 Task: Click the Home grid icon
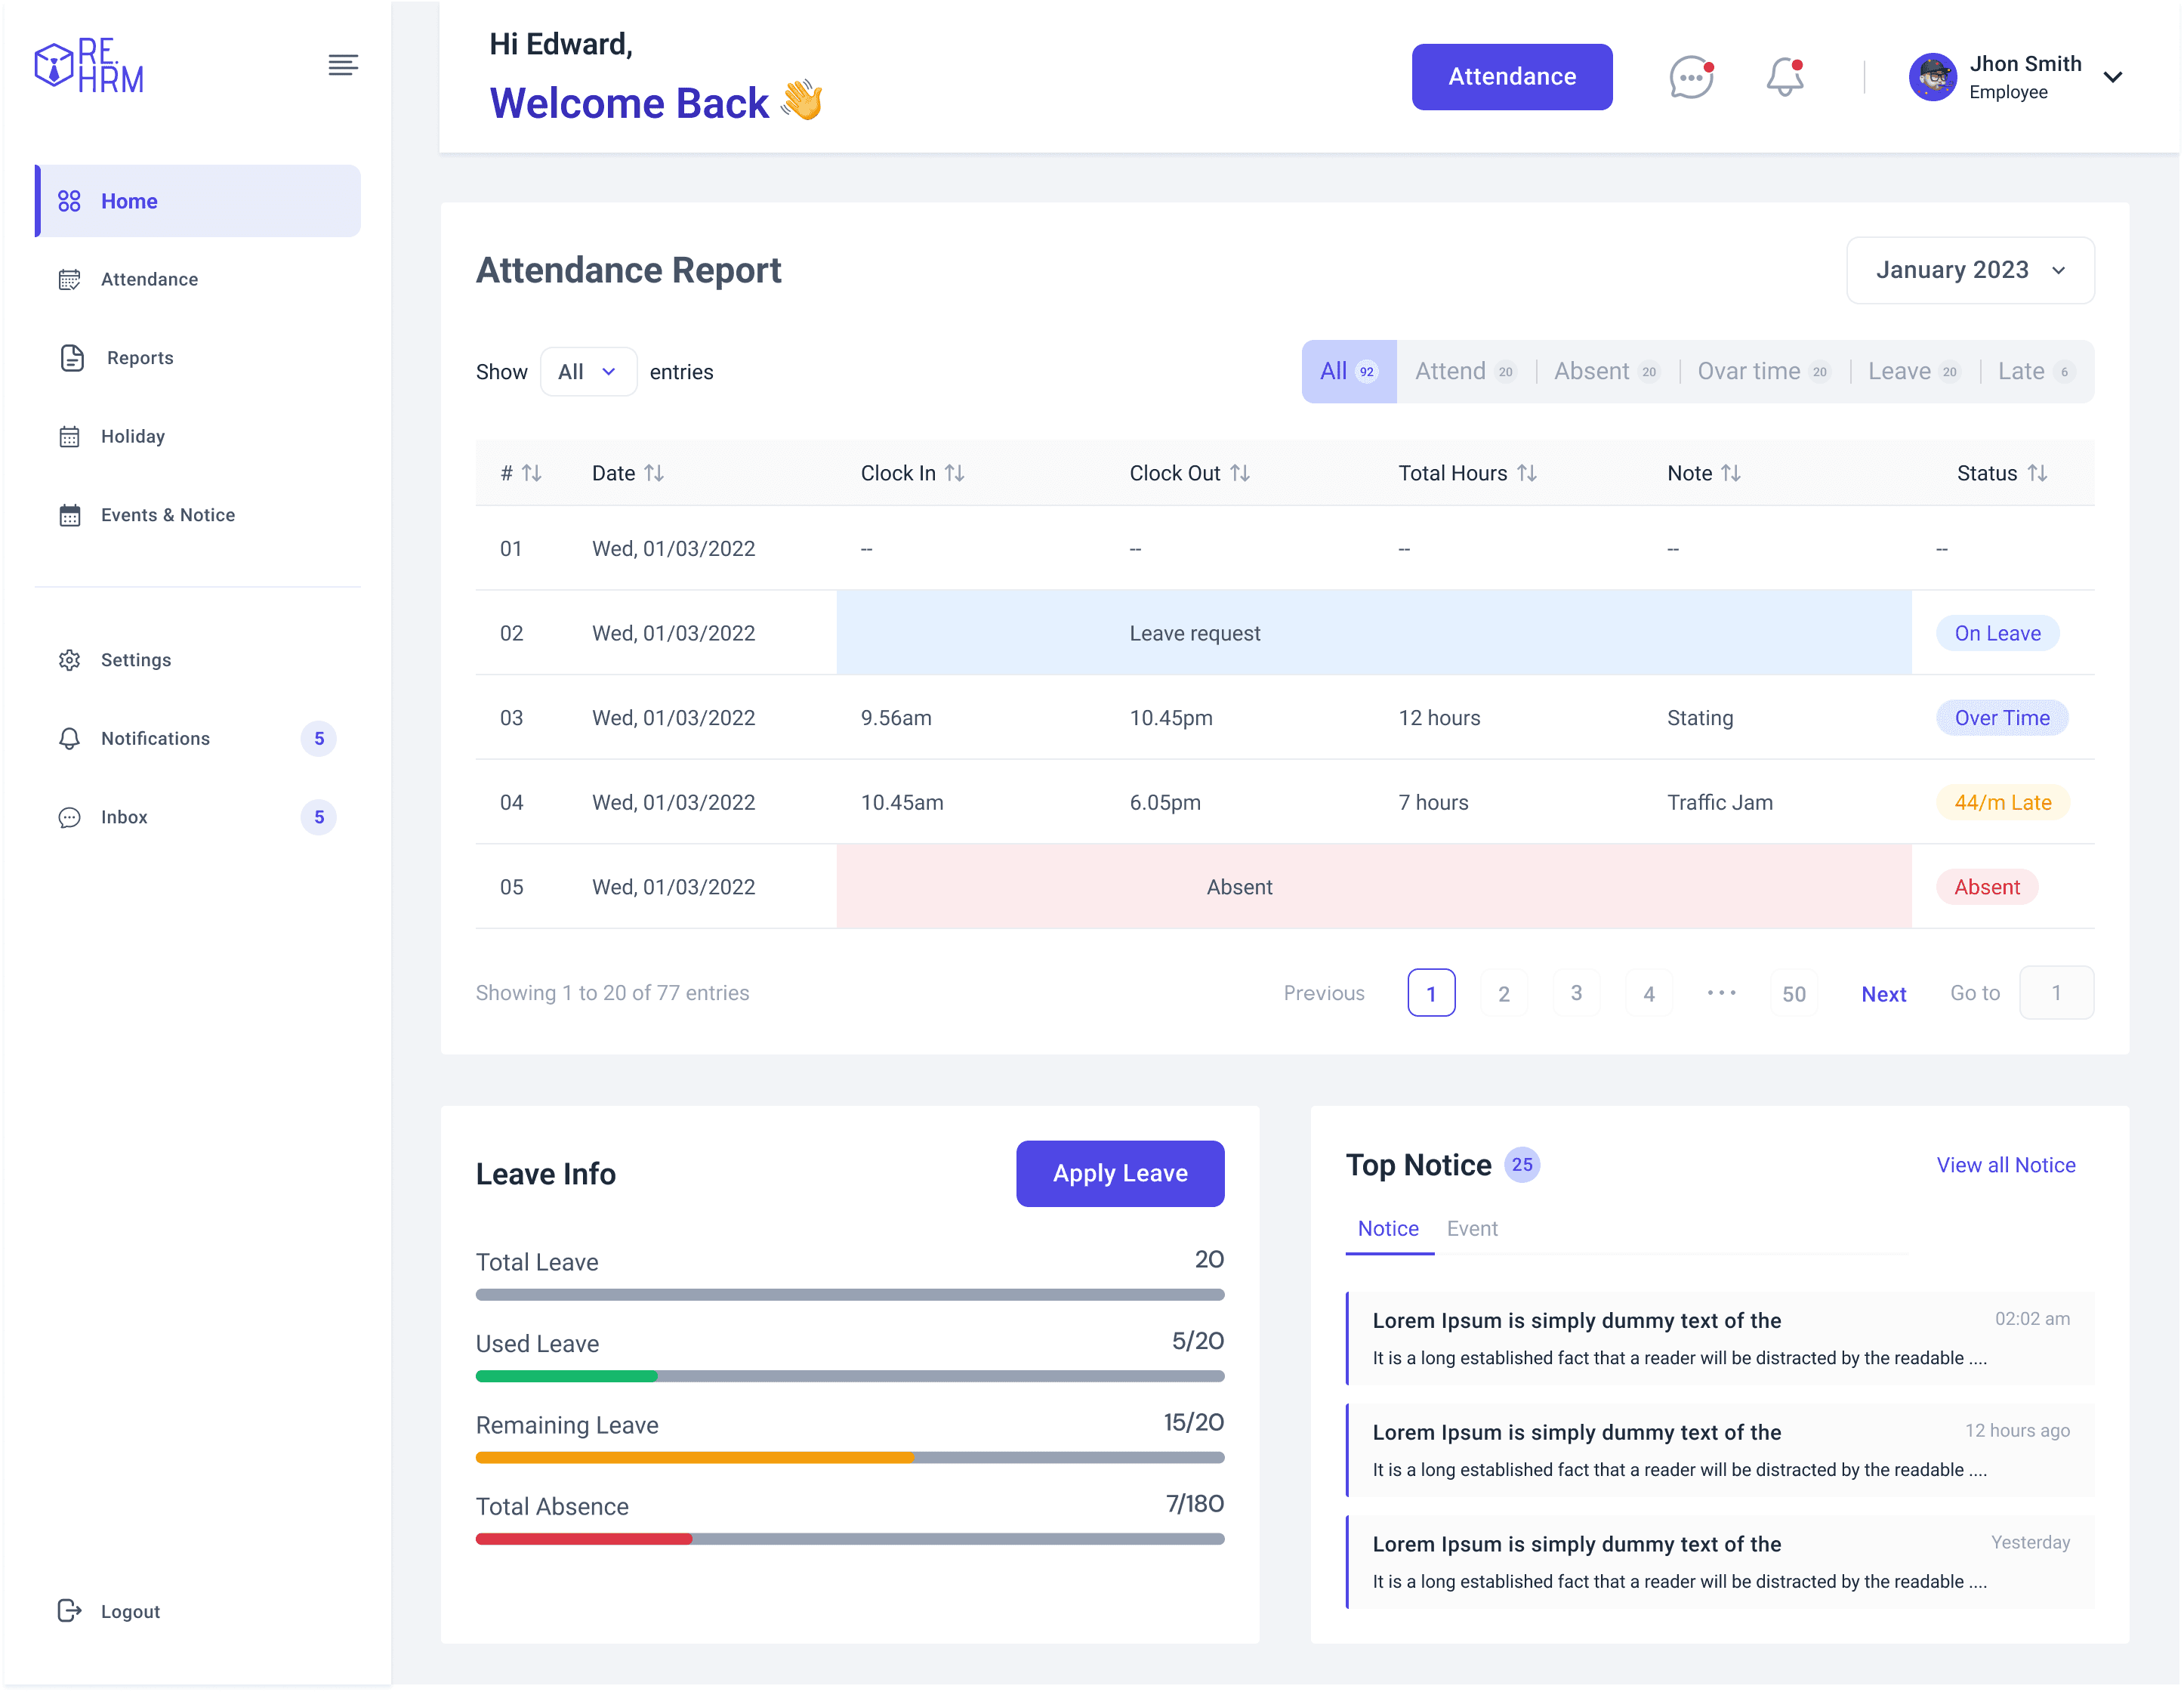[69, 201]
